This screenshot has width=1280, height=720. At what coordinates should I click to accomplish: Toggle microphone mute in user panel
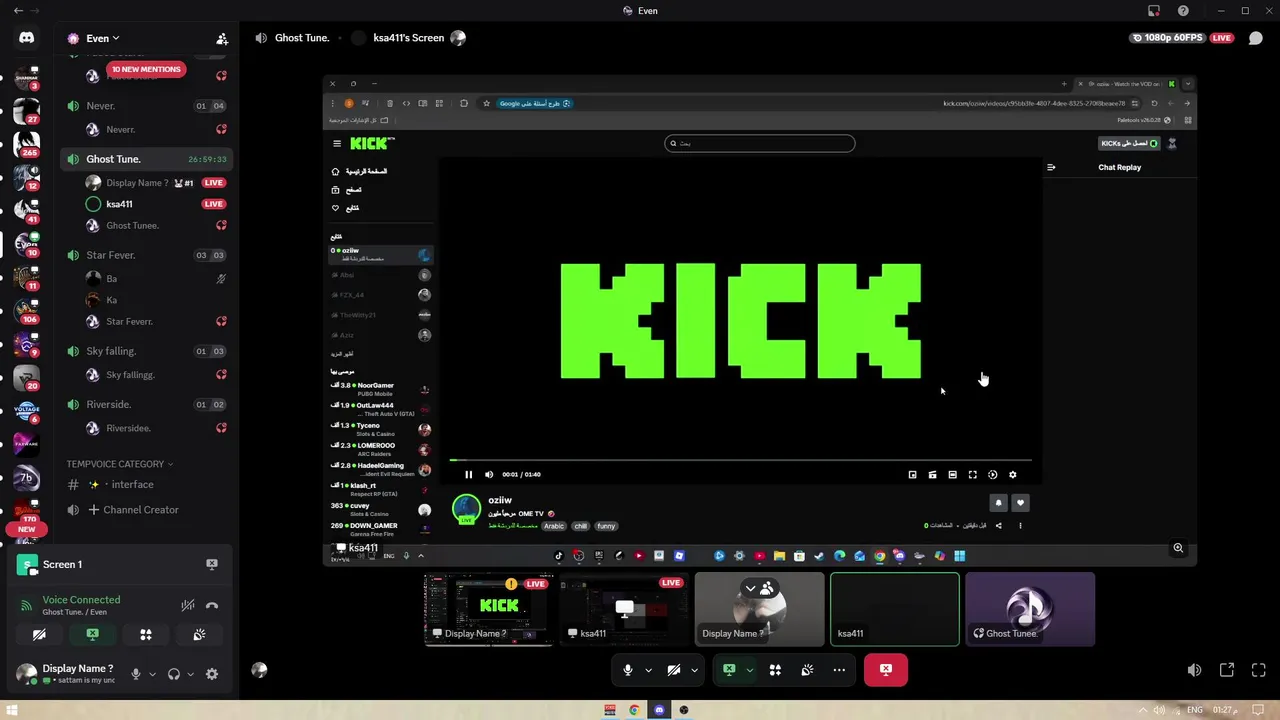point(136,674)
